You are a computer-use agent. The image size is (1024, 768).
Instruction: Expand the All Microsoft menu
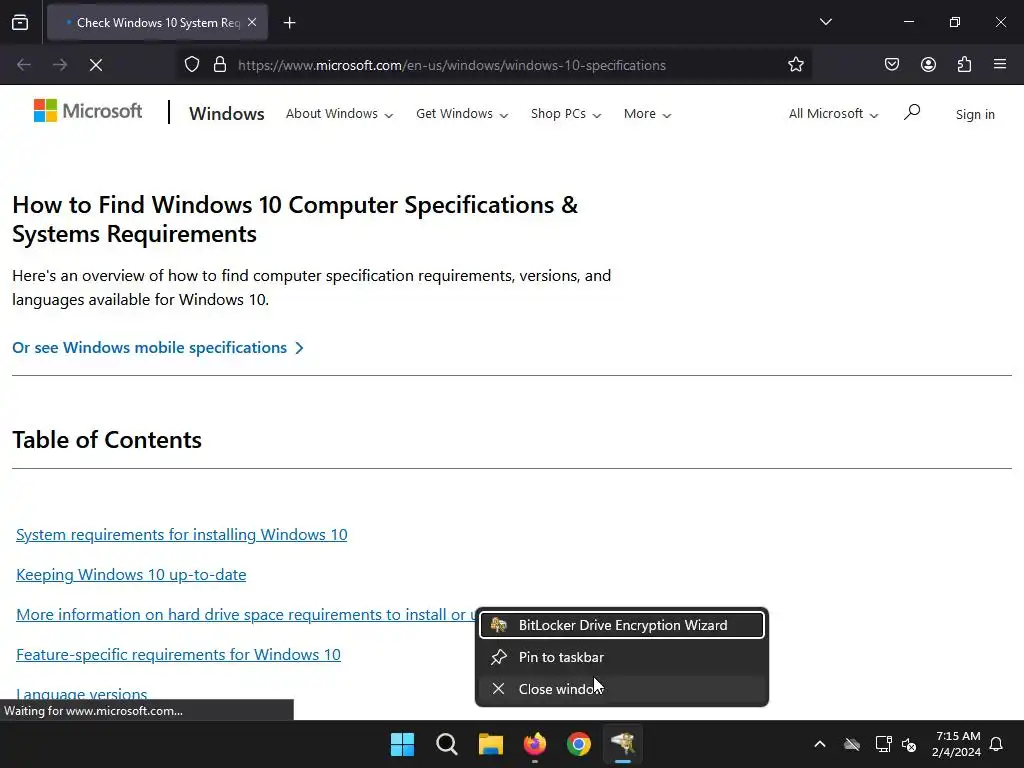click(833, 114)
